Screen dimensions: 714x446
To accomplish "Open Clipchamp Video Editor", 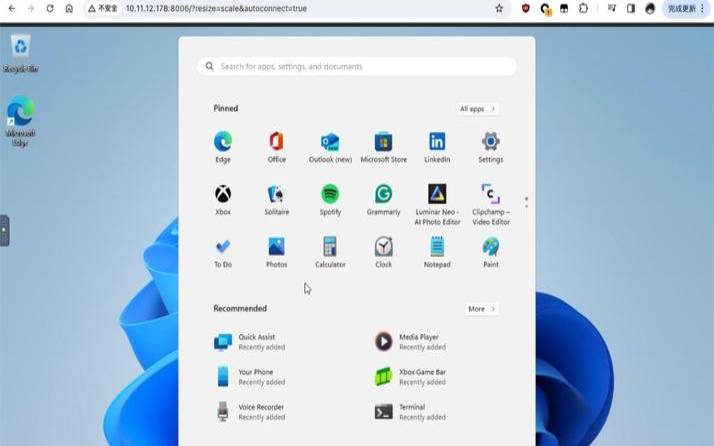I will (x=490, y=205).
